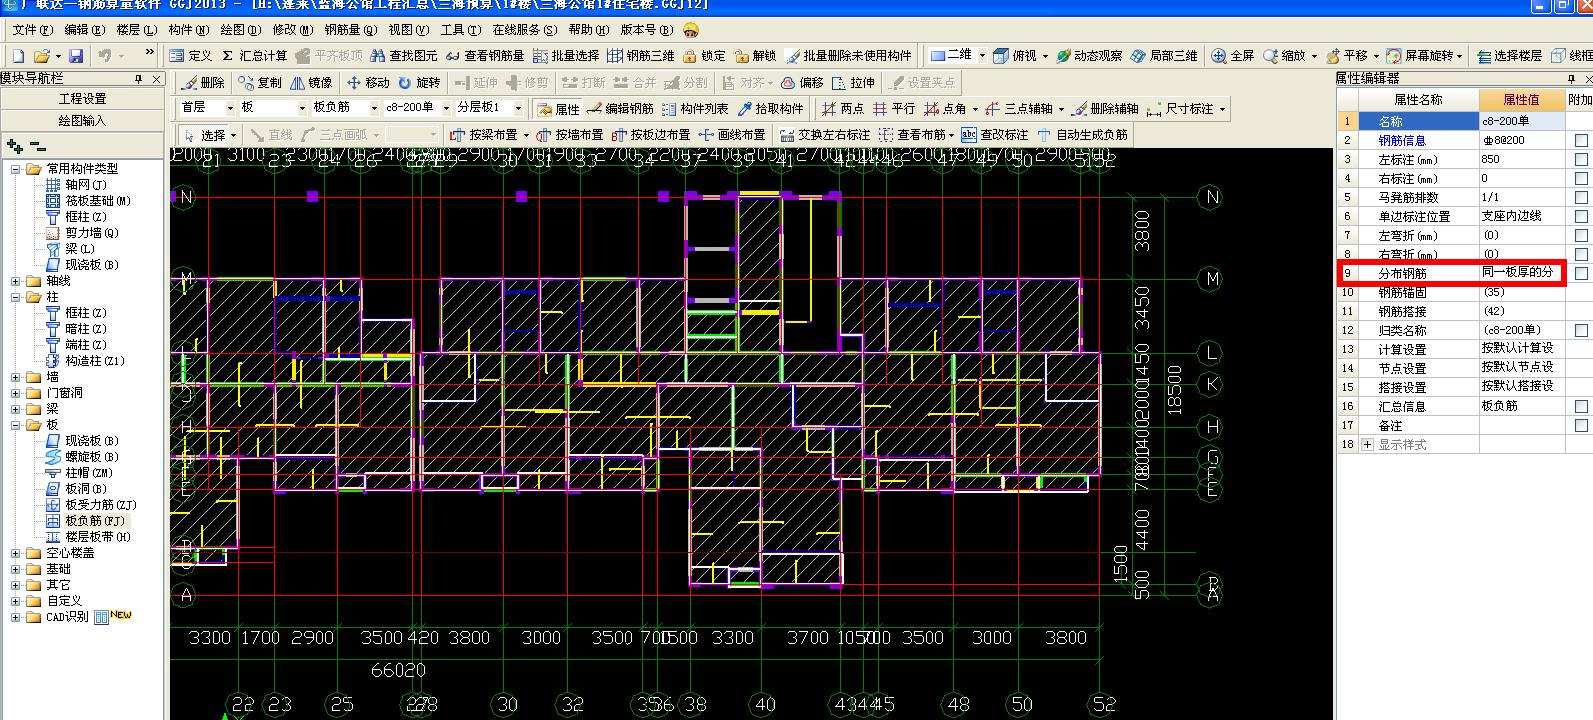The height and width of the screenshot is (720, 1593).
Task: Tick the 左标注 row checkbox
Action: pos(1581,160)
